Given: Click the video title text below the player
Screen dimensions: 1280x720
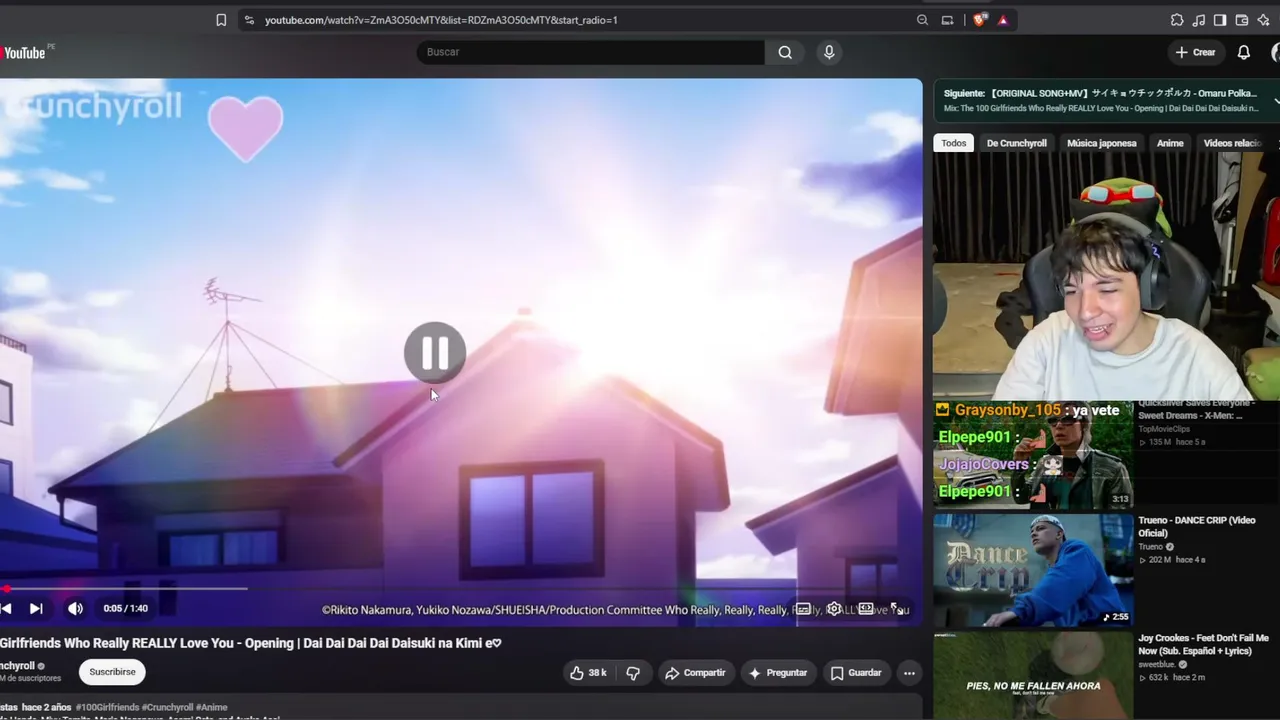Looking at the screenshot, I should point(251,643).
